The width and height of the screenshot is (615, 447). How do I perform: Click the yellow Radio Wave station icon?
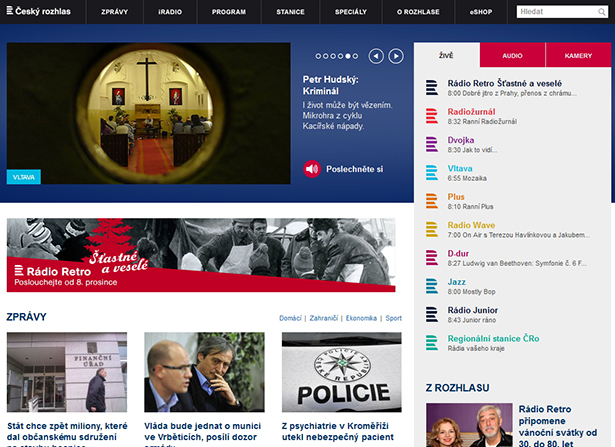(432, 229)
